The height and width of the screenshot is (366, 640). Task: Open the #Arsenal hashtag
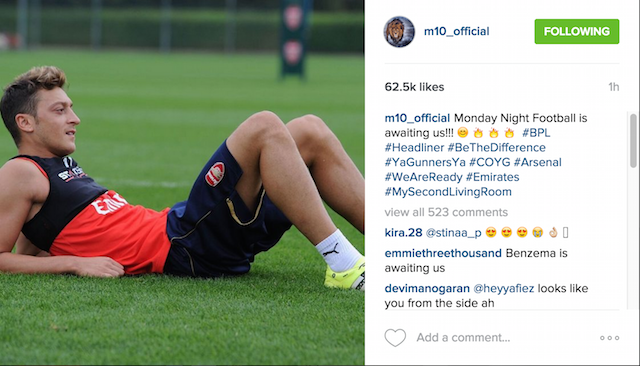click(538, 162)
